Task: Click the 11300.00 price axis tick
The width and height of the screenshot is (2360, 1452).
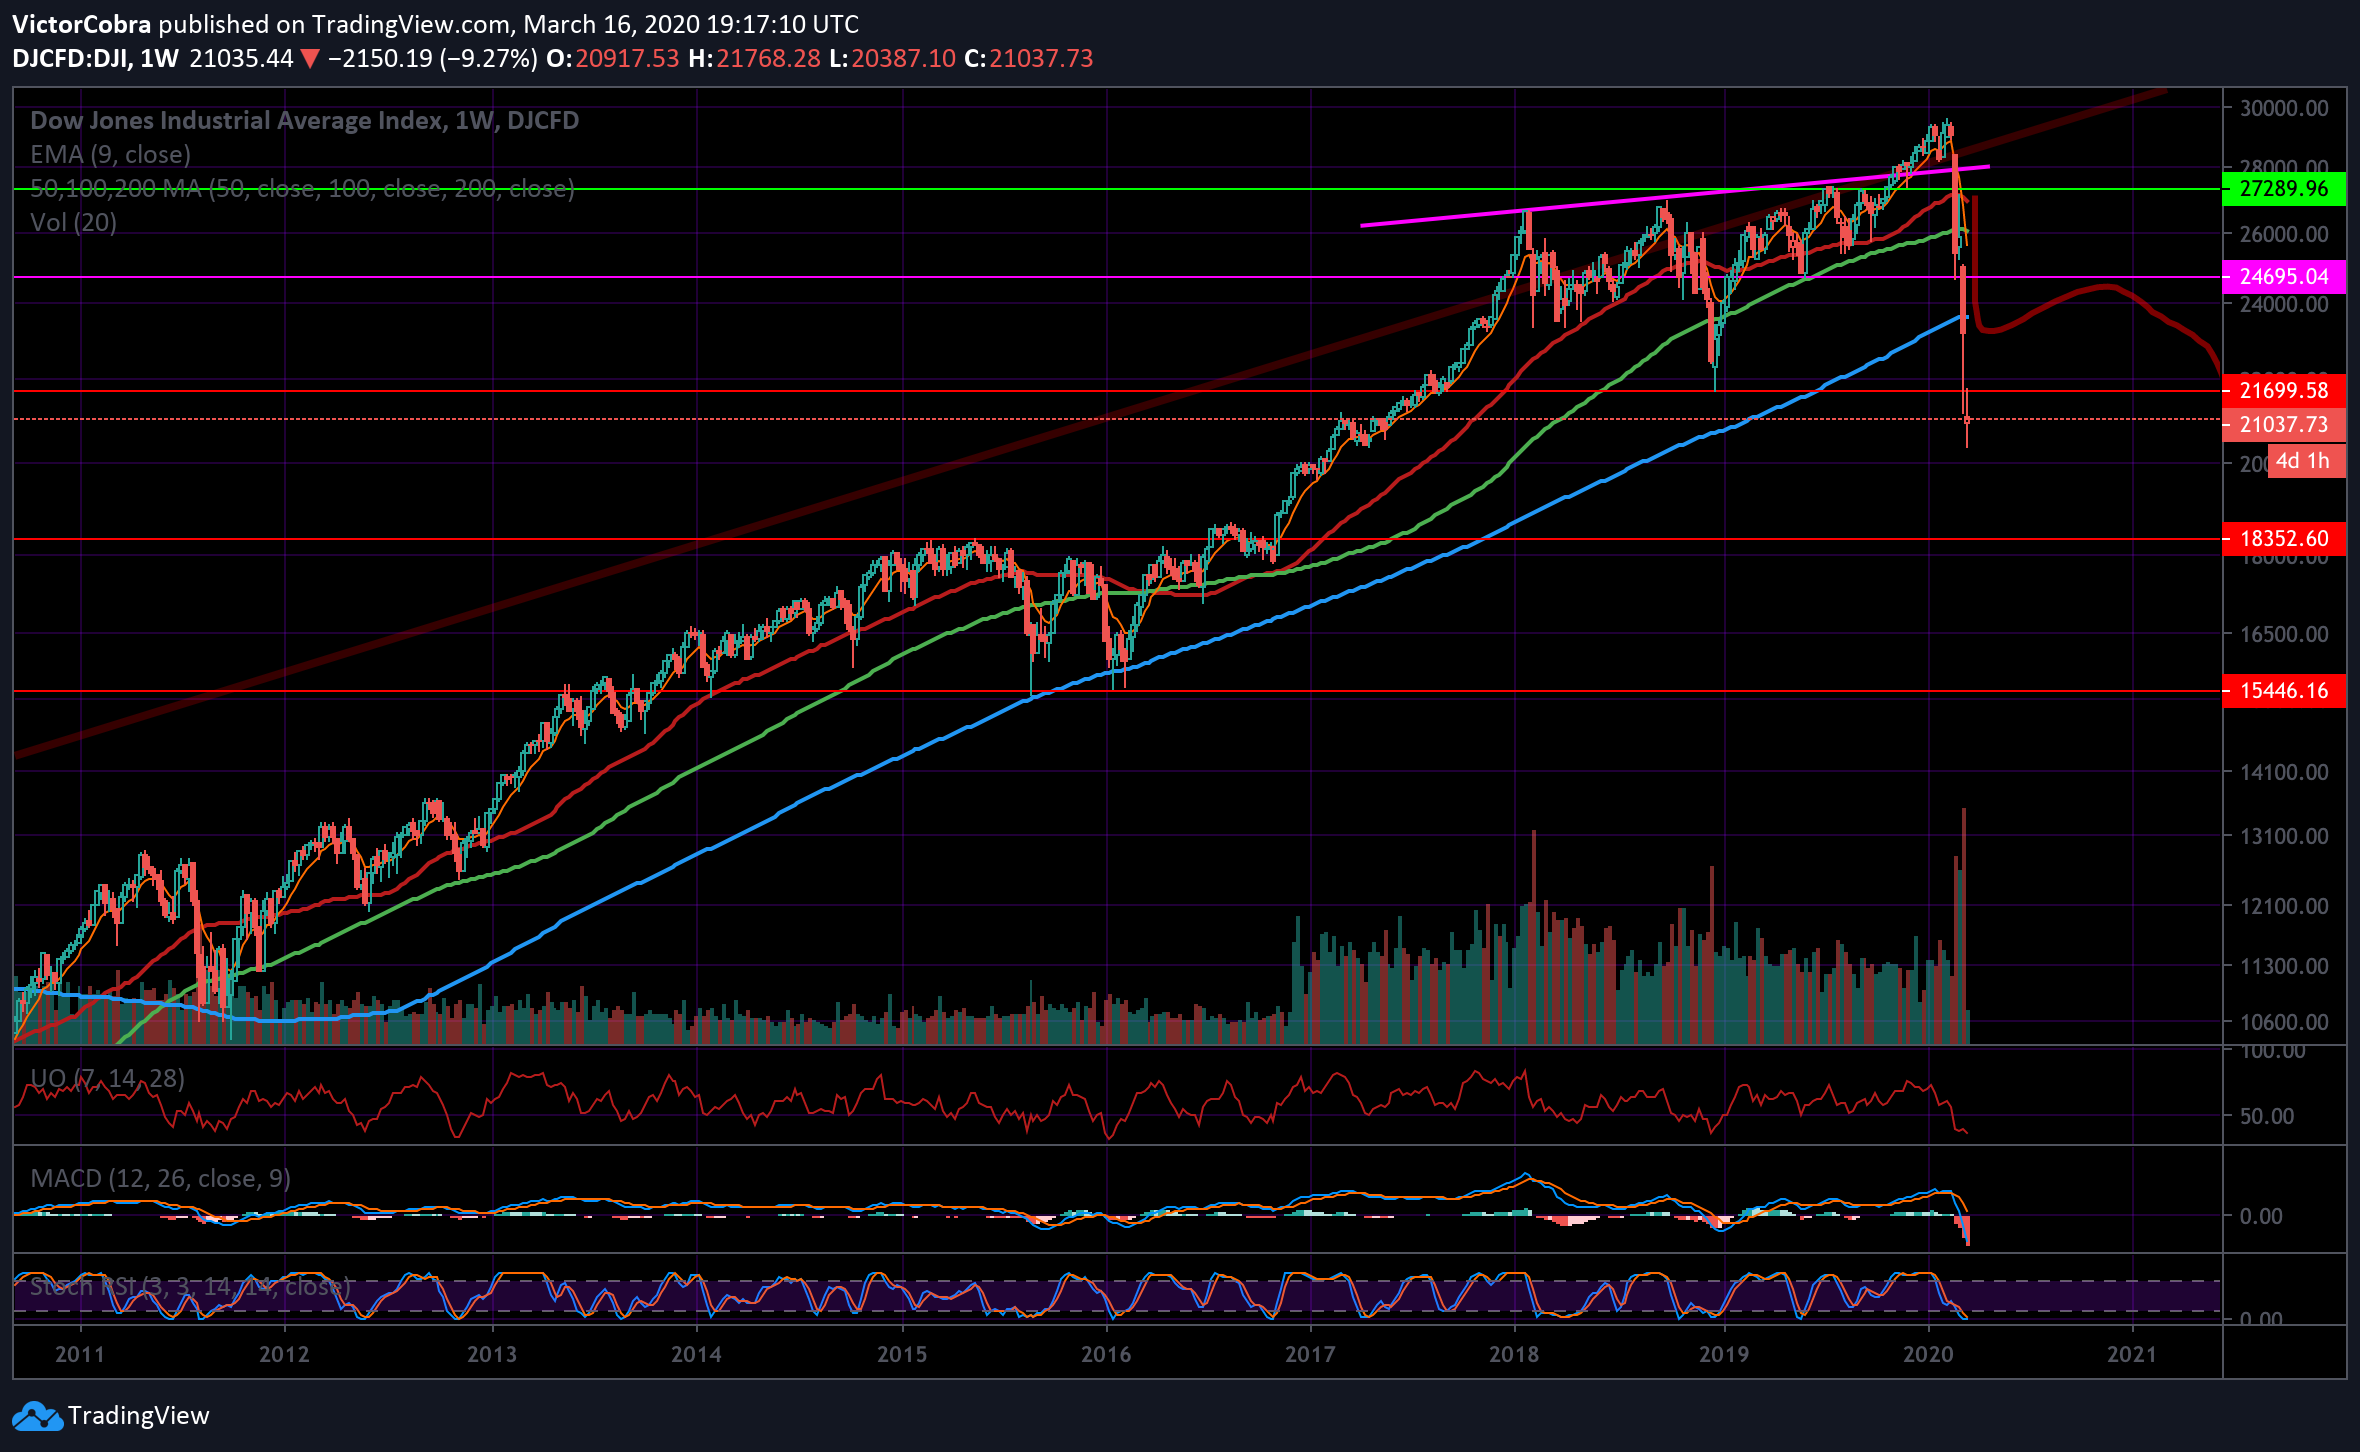Action: (x=2284, y=966)
